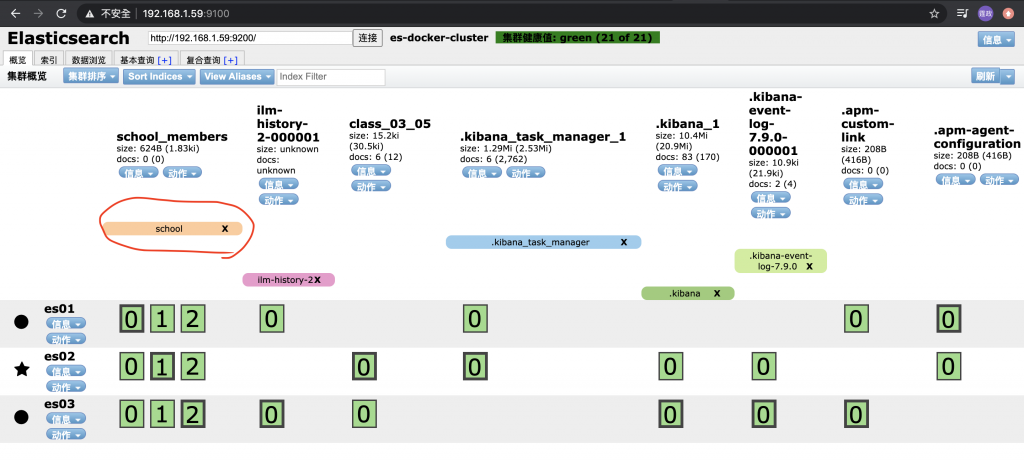1024x460 pixels.
Task: Switch to the 概览 tab
Action: coord(17,59)
